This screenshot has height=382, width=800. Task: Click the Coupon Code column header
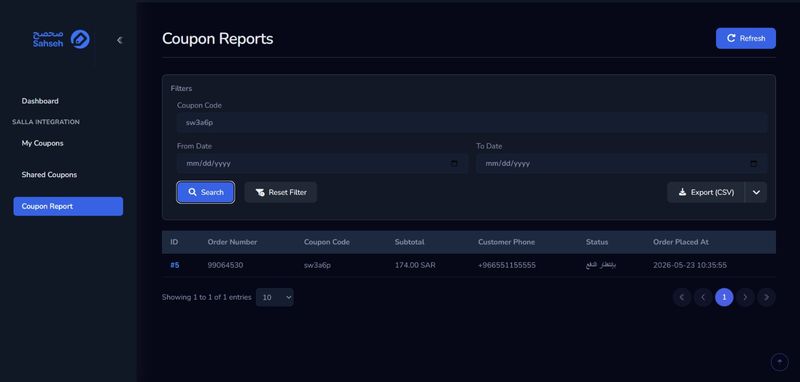(327, 242)
